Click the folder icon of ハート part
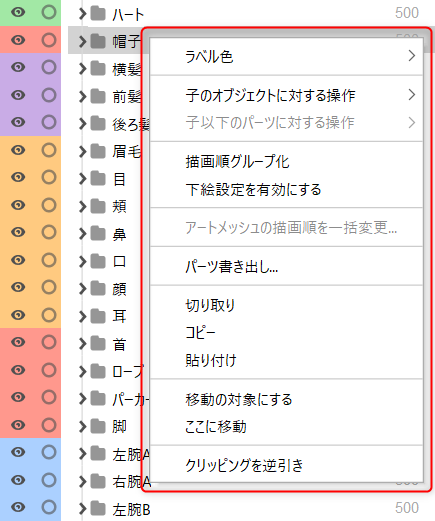This screenshot has height=521, width=435. pos(98,13)
